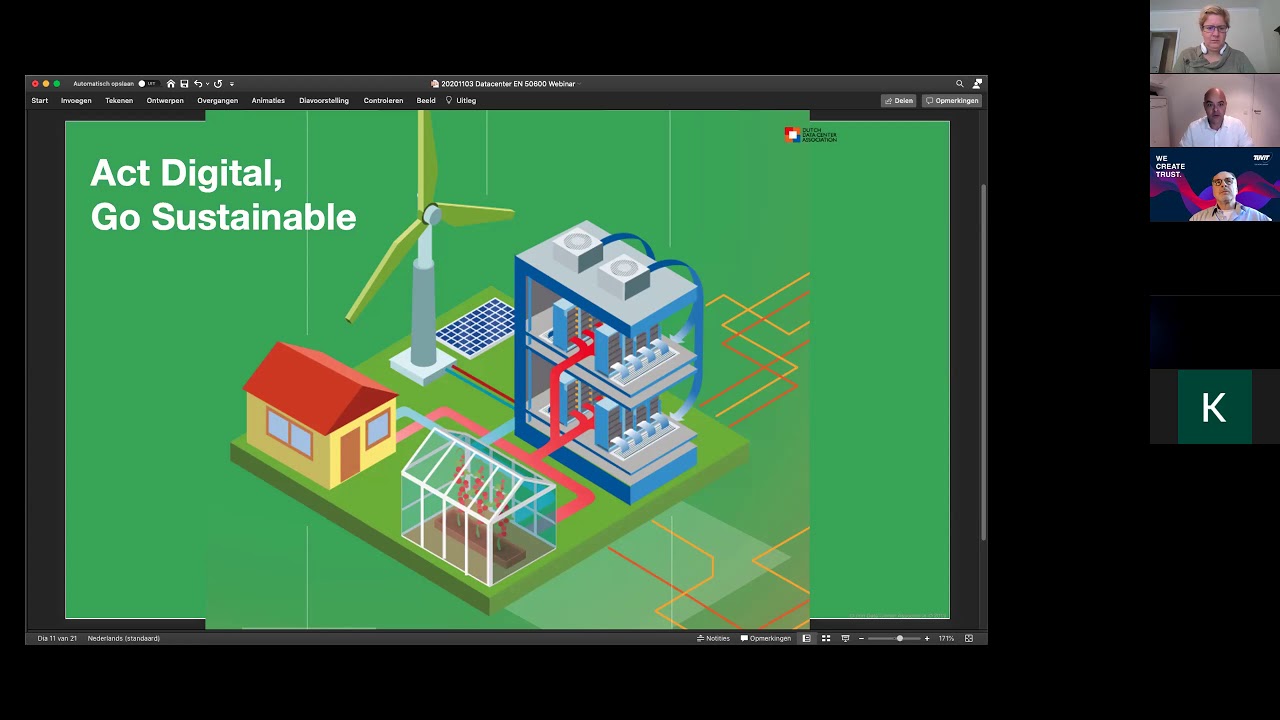Screen dimensions: 1280x720
Task: Select the second participant video thumbnail
Action: [1215, 111]
